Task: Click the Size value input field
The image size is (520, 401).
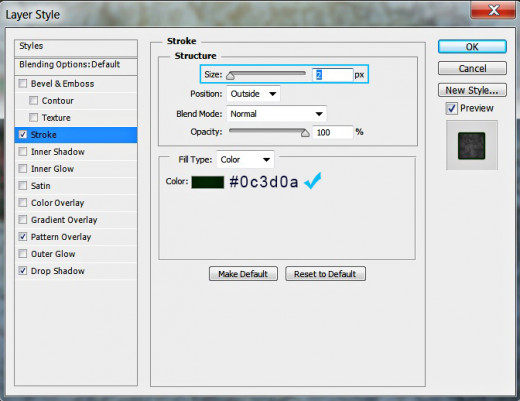Action: pos(332,75)
